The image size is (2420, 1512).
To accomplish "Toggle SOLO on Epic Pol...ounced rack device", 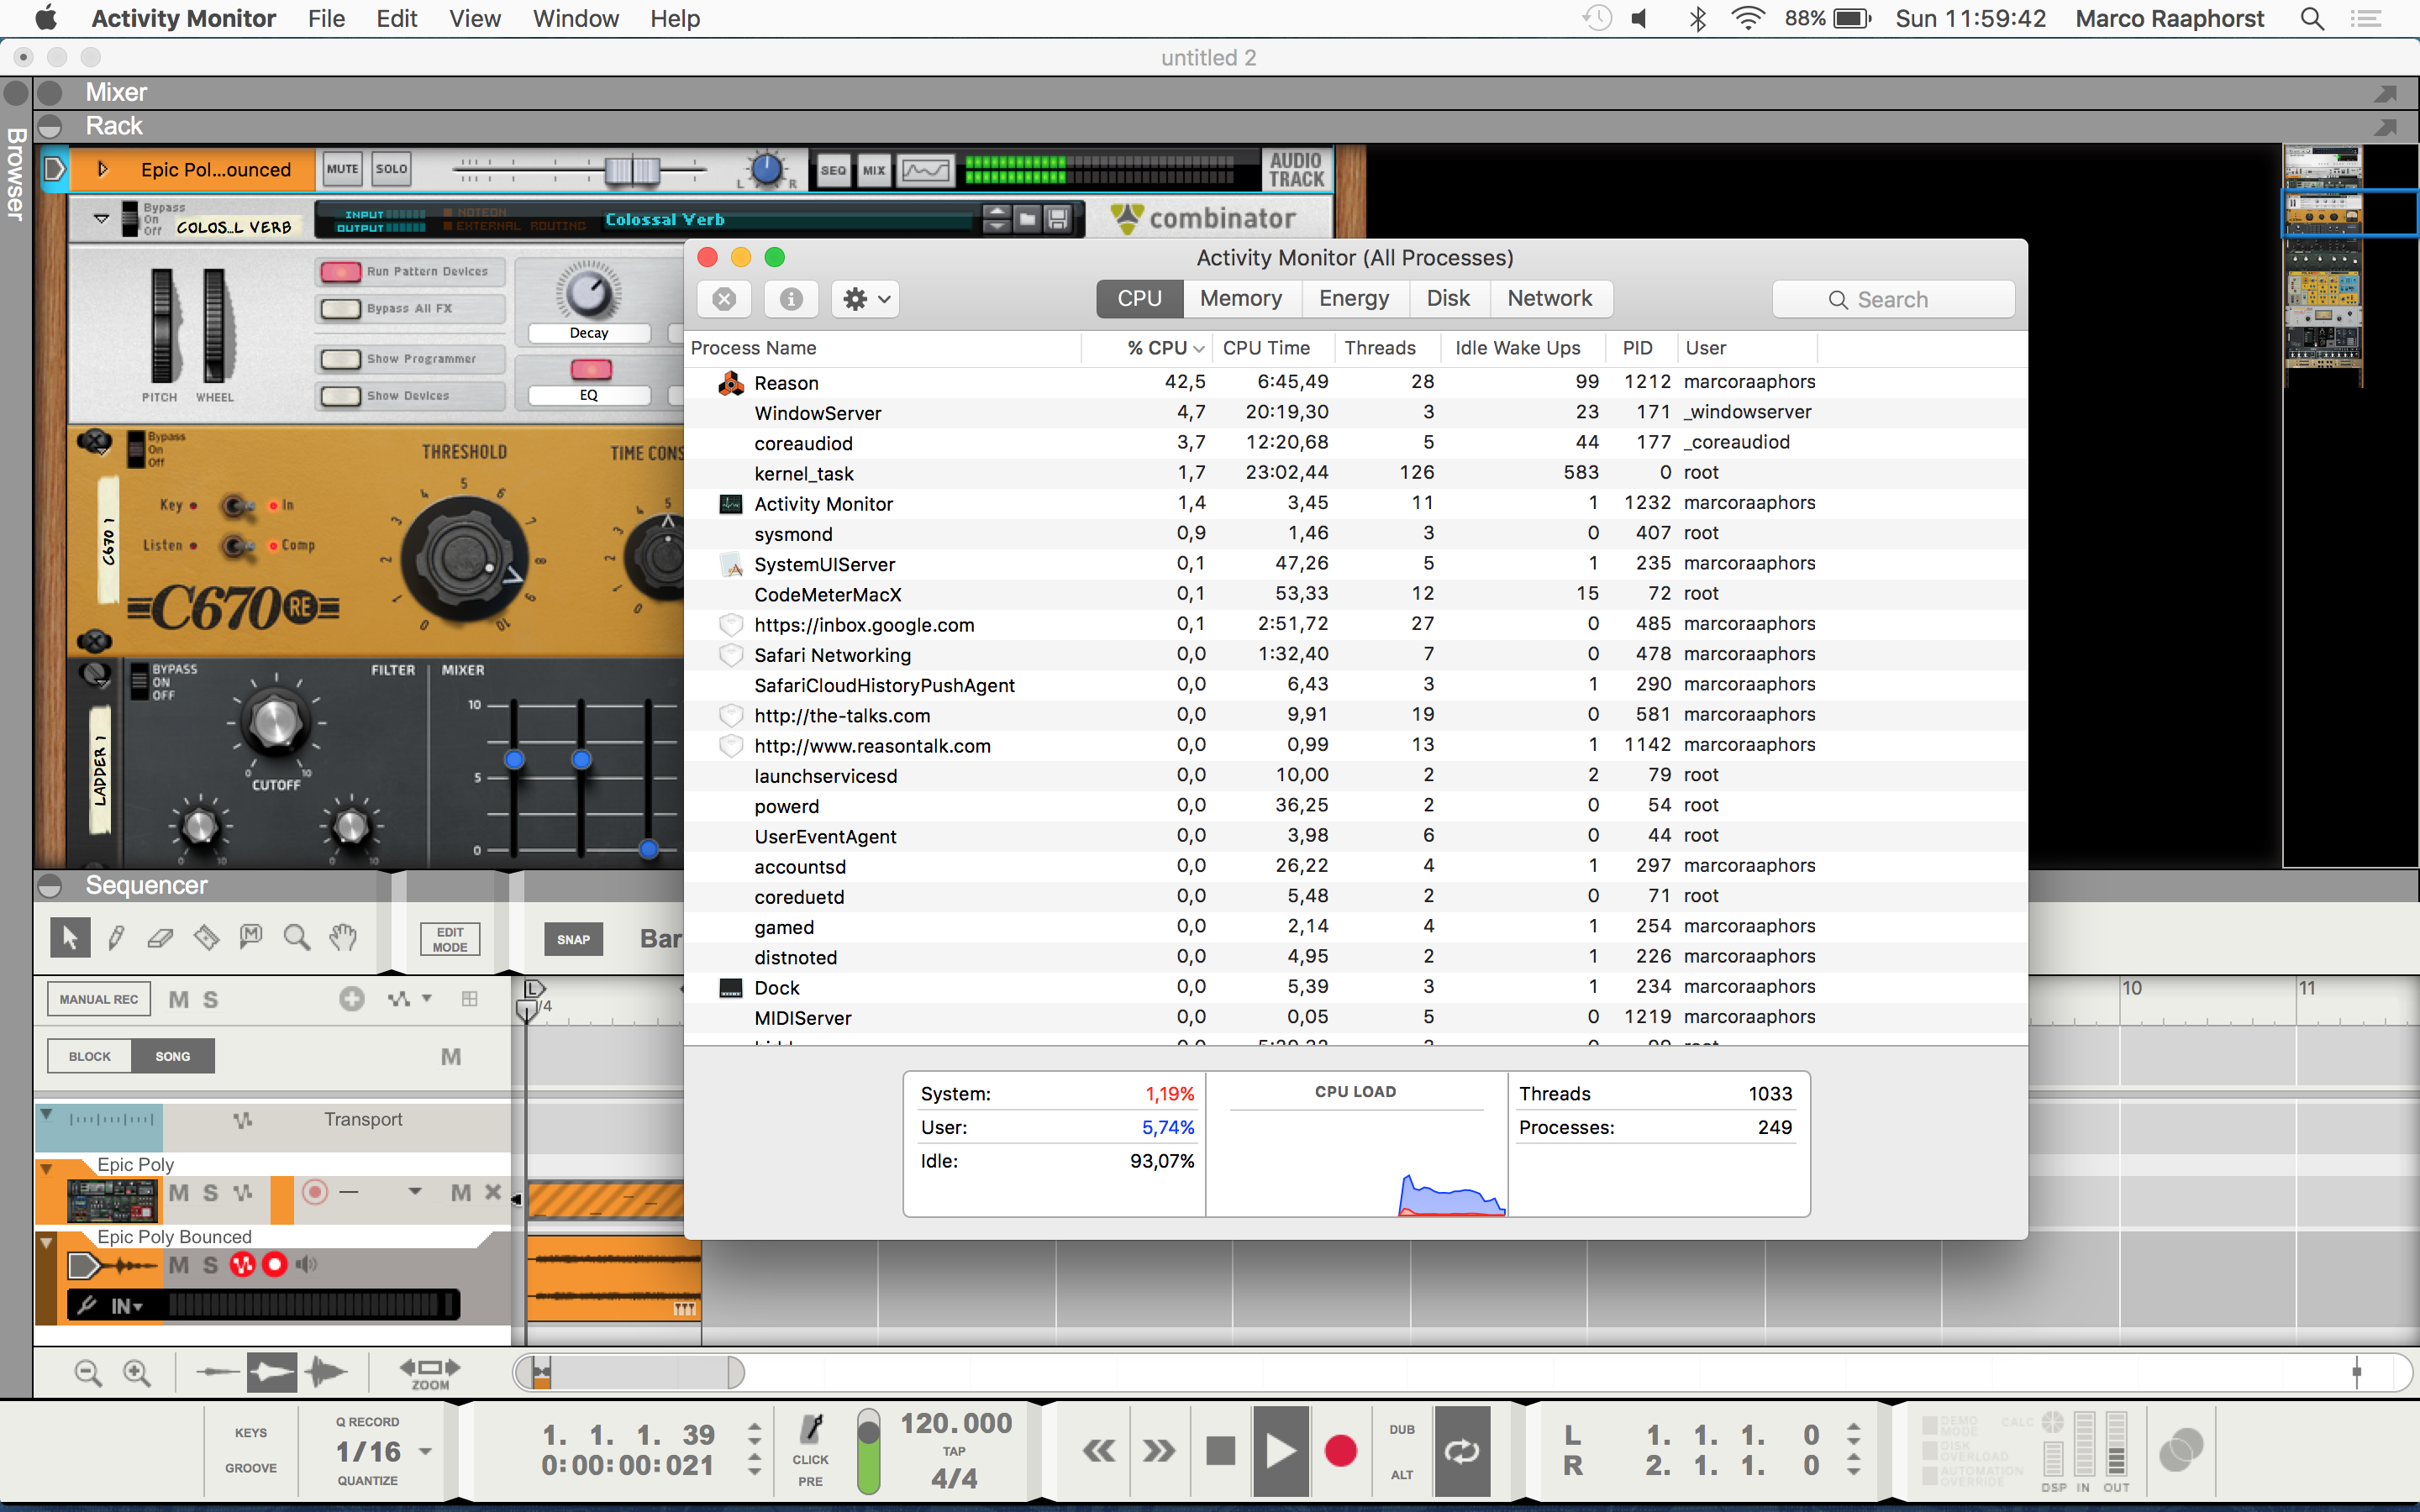I will tap(391, 169).
